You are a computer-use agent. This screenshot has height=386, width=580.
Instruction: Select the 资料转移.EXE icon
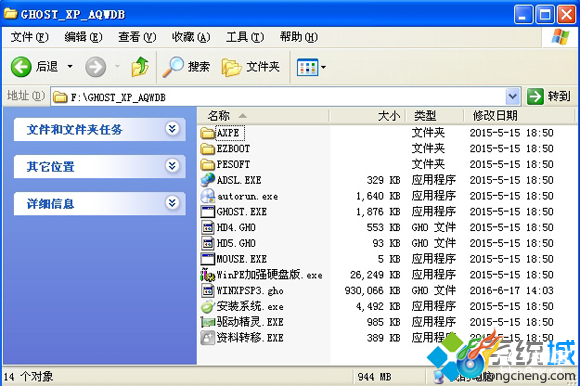pos(208,338)
